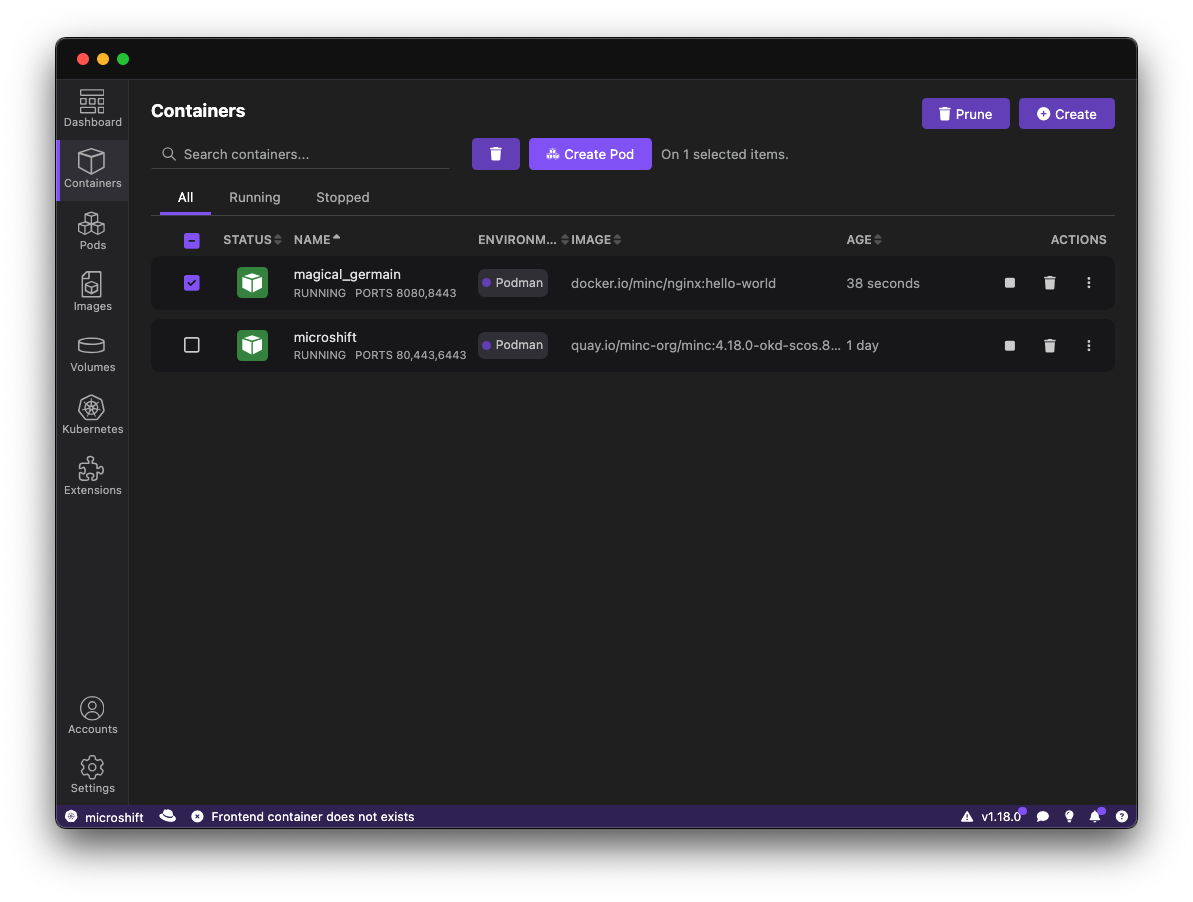This screenshot has width=1193, height=902.
Task: Click the Create Pod button
Action: [x=590, y=154]
